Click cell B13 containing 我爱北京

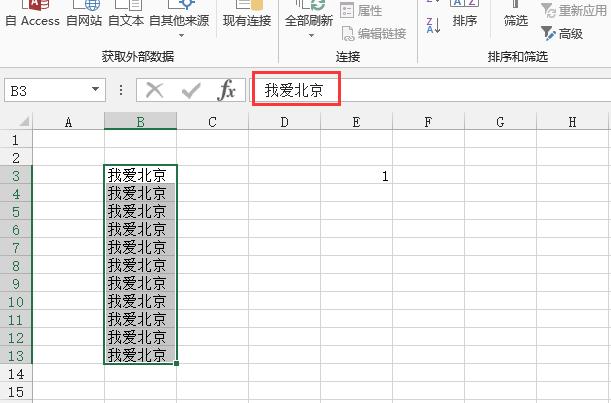click(x=141, y=355)
